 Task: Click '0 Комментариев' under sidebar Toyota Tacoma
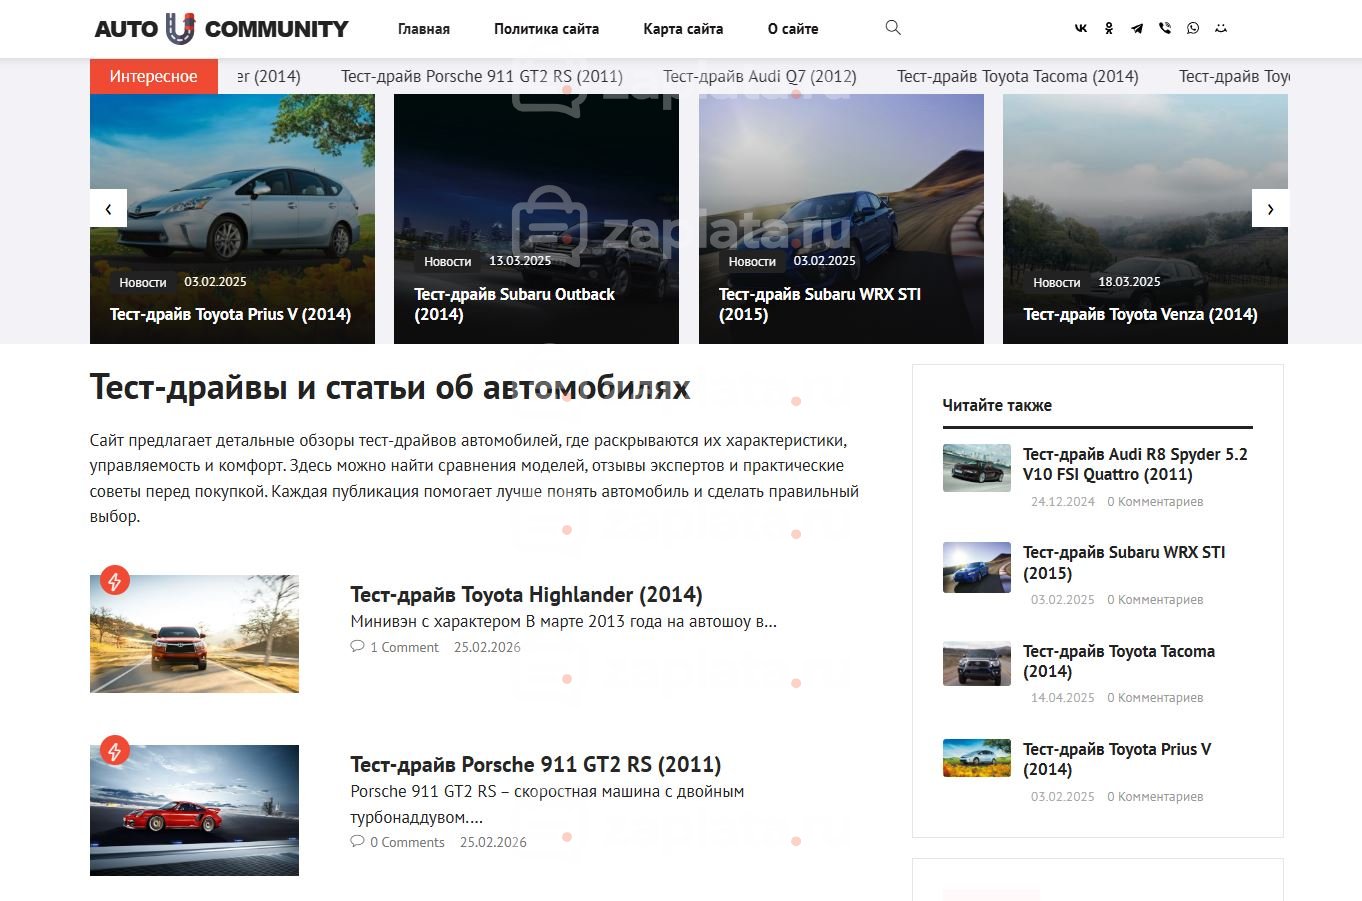pyautogui.click(x=1155, y=698)
